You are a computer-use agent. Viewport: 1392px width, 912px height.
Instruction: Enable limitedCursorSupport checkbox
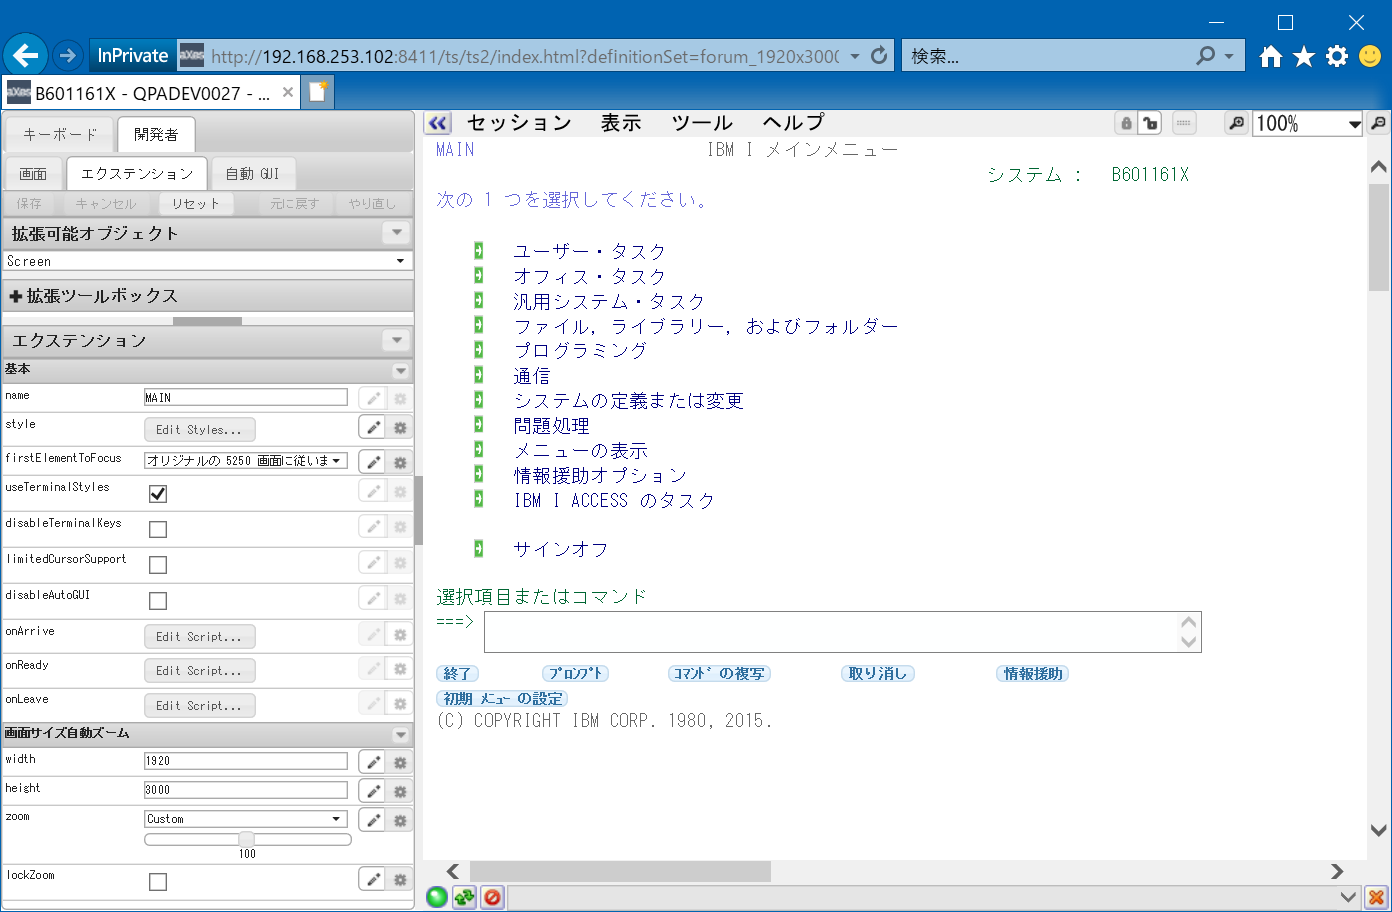tap(158, 565)
